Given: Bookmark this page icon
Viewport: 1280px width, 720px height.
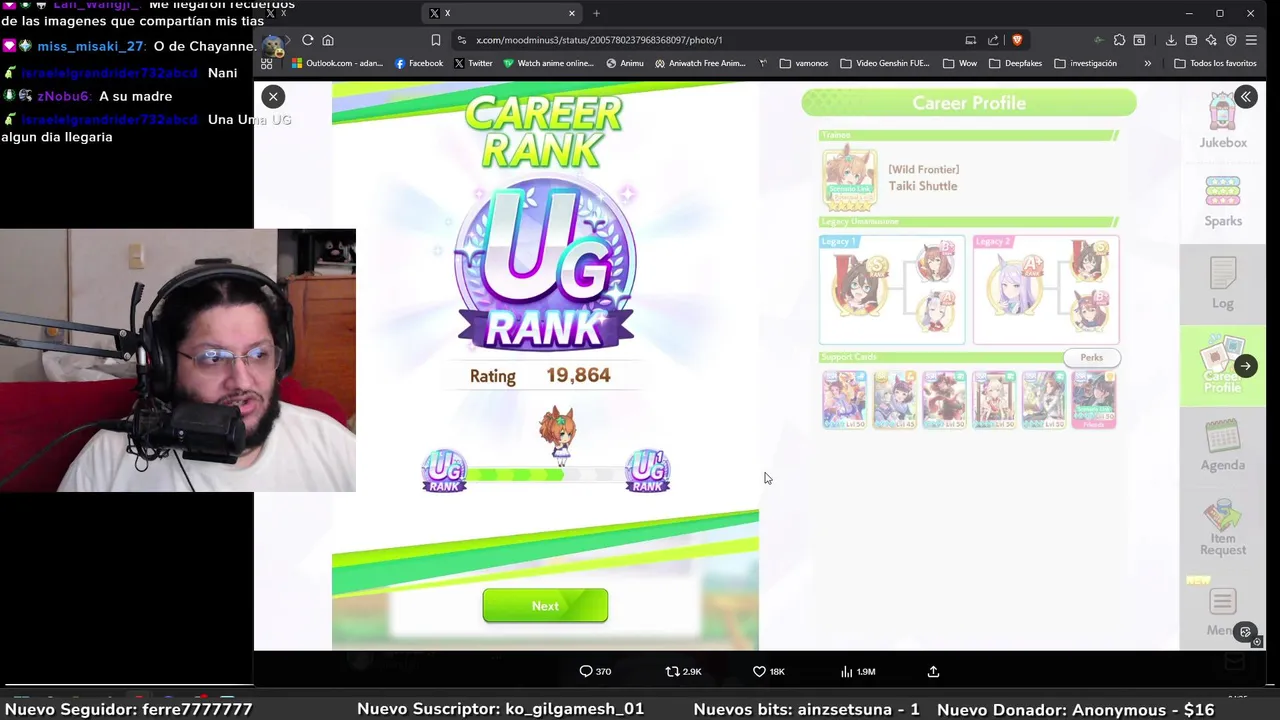Looking at the screenshot, I should 436,40.
